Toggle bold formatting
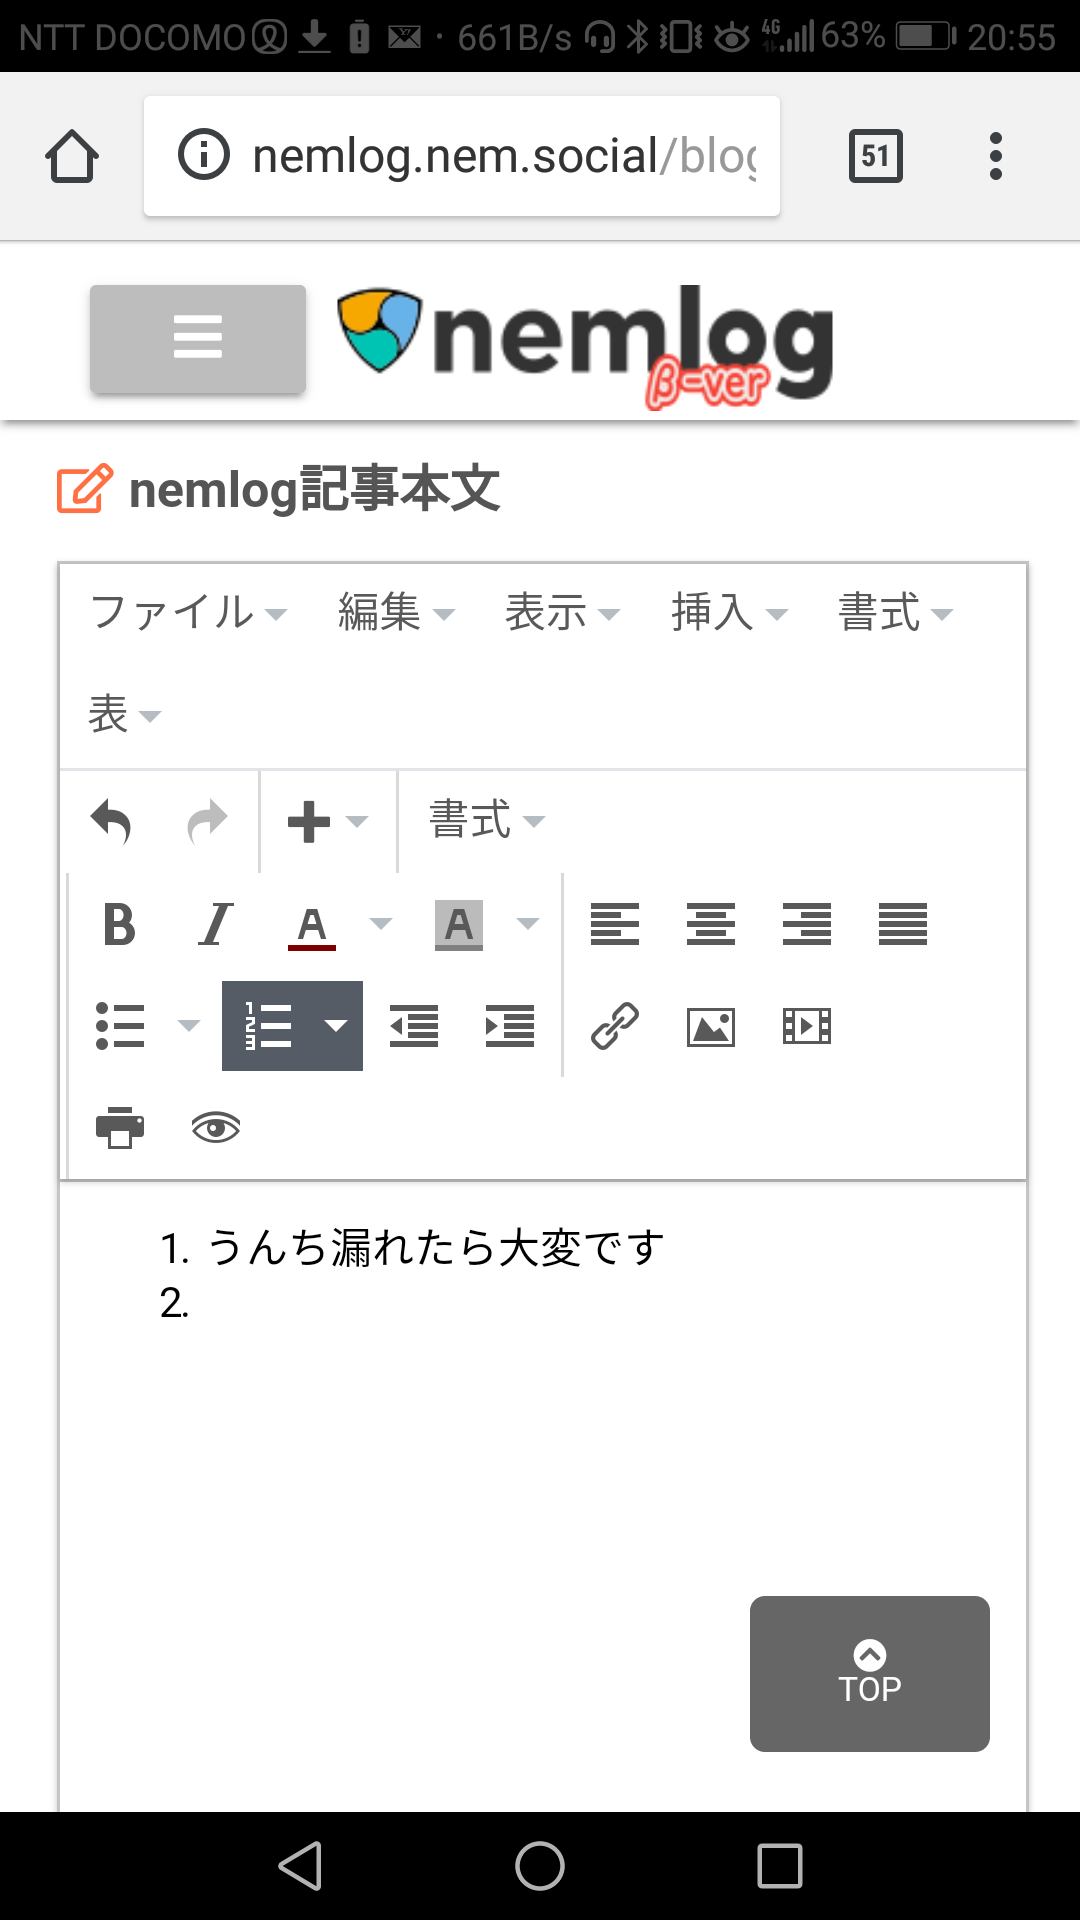1080x1920 pixels. pyautogui.click(x=119, y=924)
